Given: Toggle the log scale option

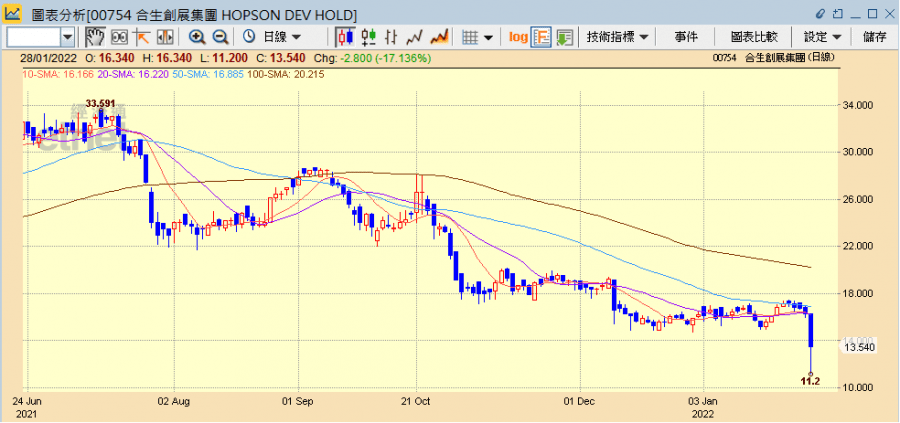Looking at the screenshot, I should pyautogui.click(x=517, y=37).
